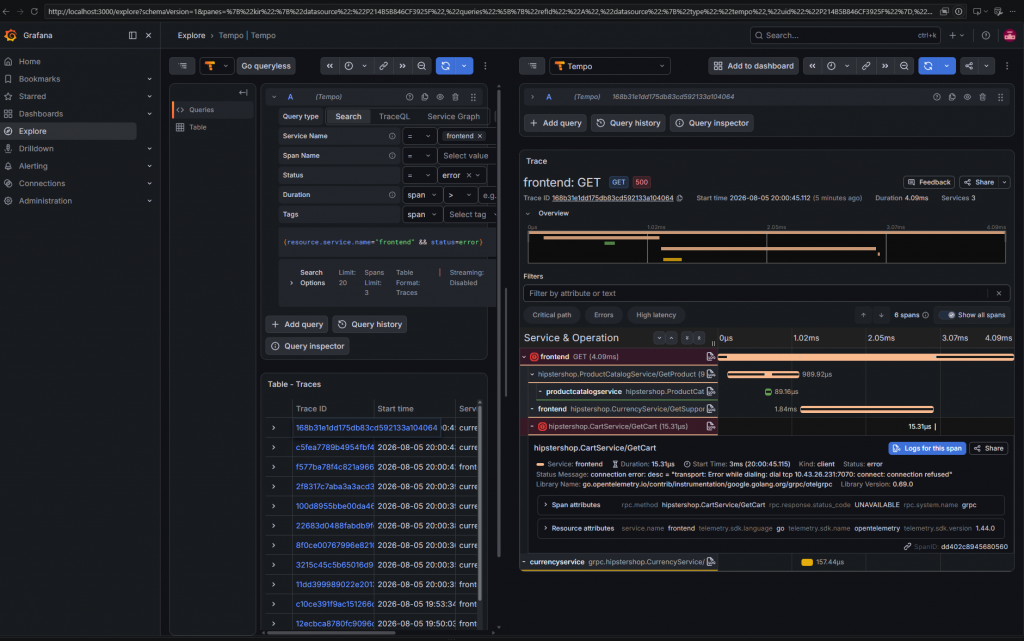Select the Search query type

(x=348, y=116)
